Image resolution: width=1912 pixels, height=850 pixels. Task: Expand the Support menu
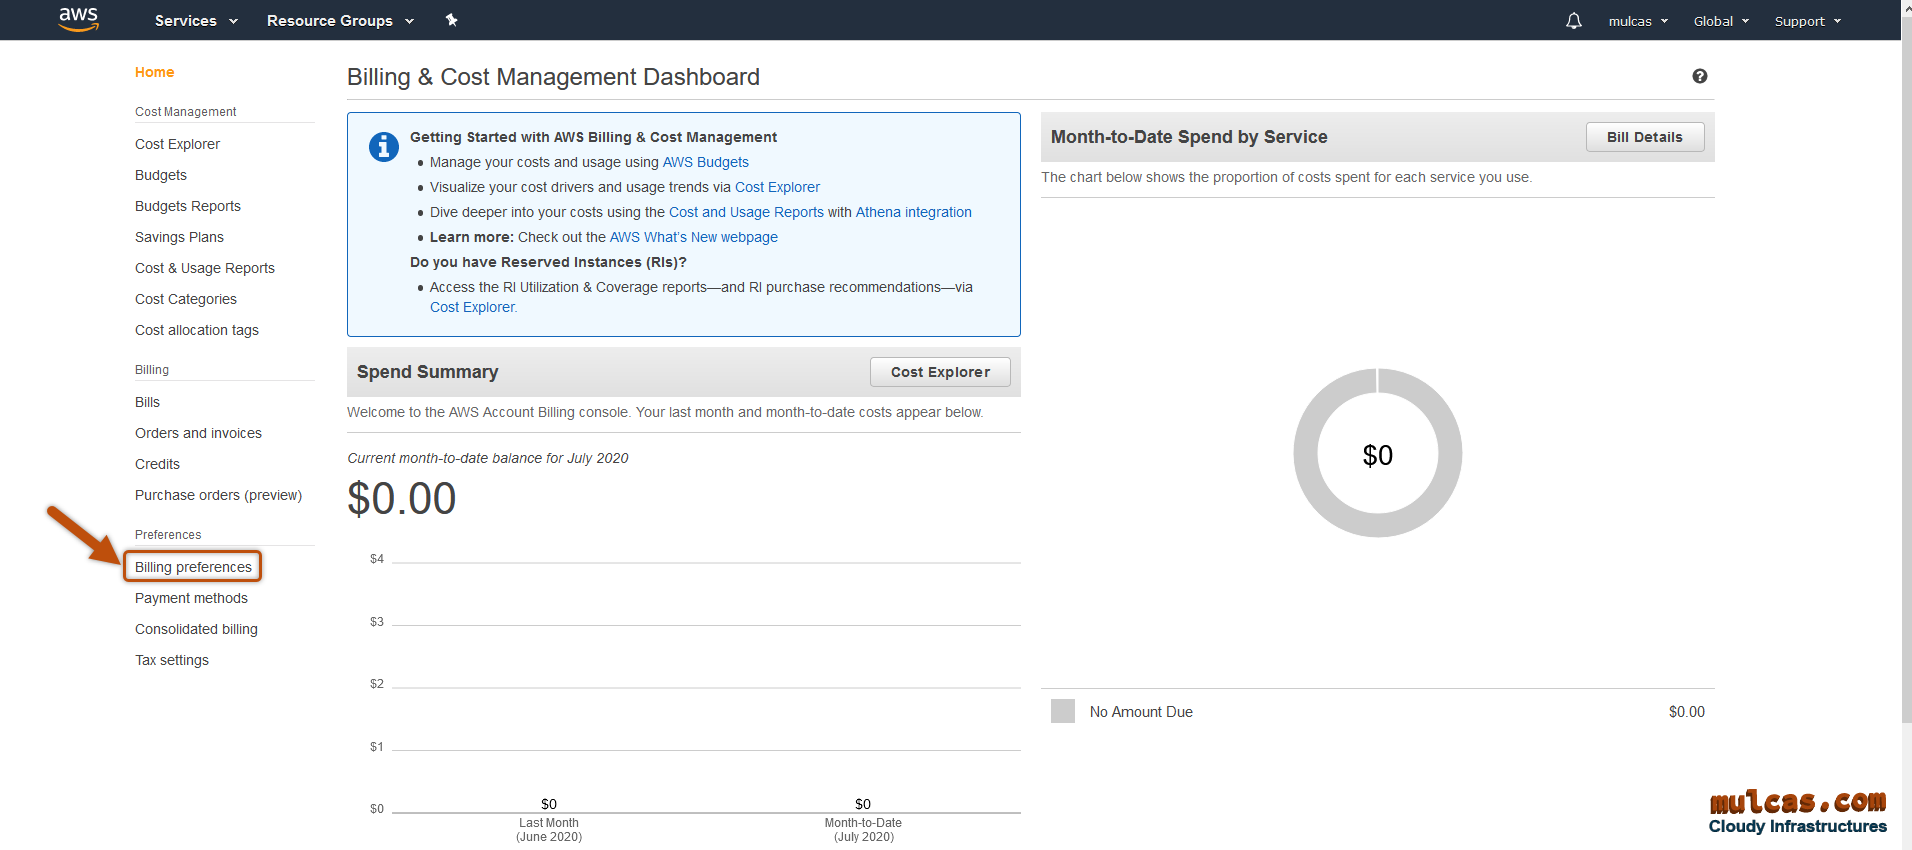point(1807,21)
